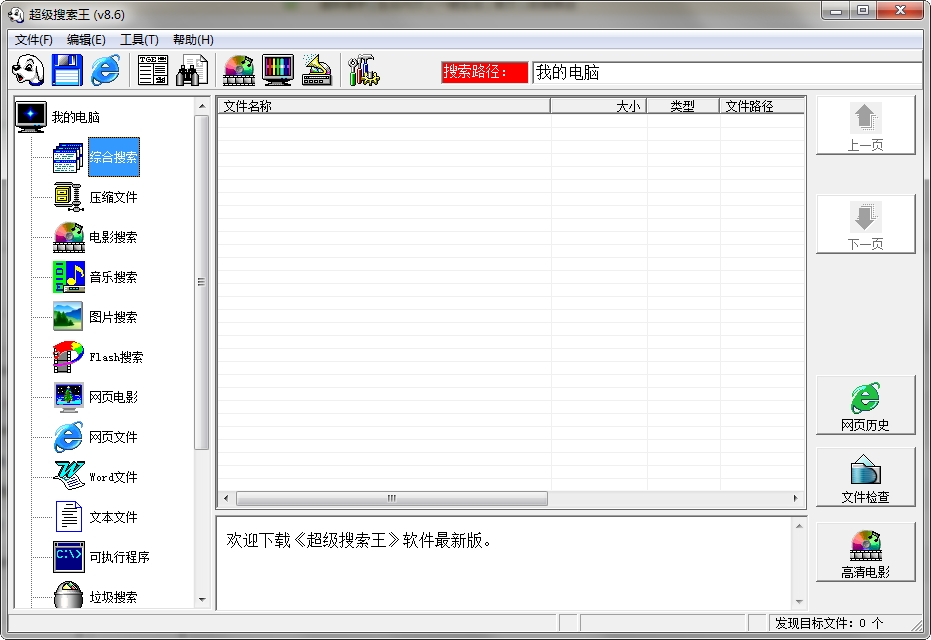This screenshot has width=931, height=640.
Task: Click the sidebar vertical scrollbar
Action: (203, 283)
